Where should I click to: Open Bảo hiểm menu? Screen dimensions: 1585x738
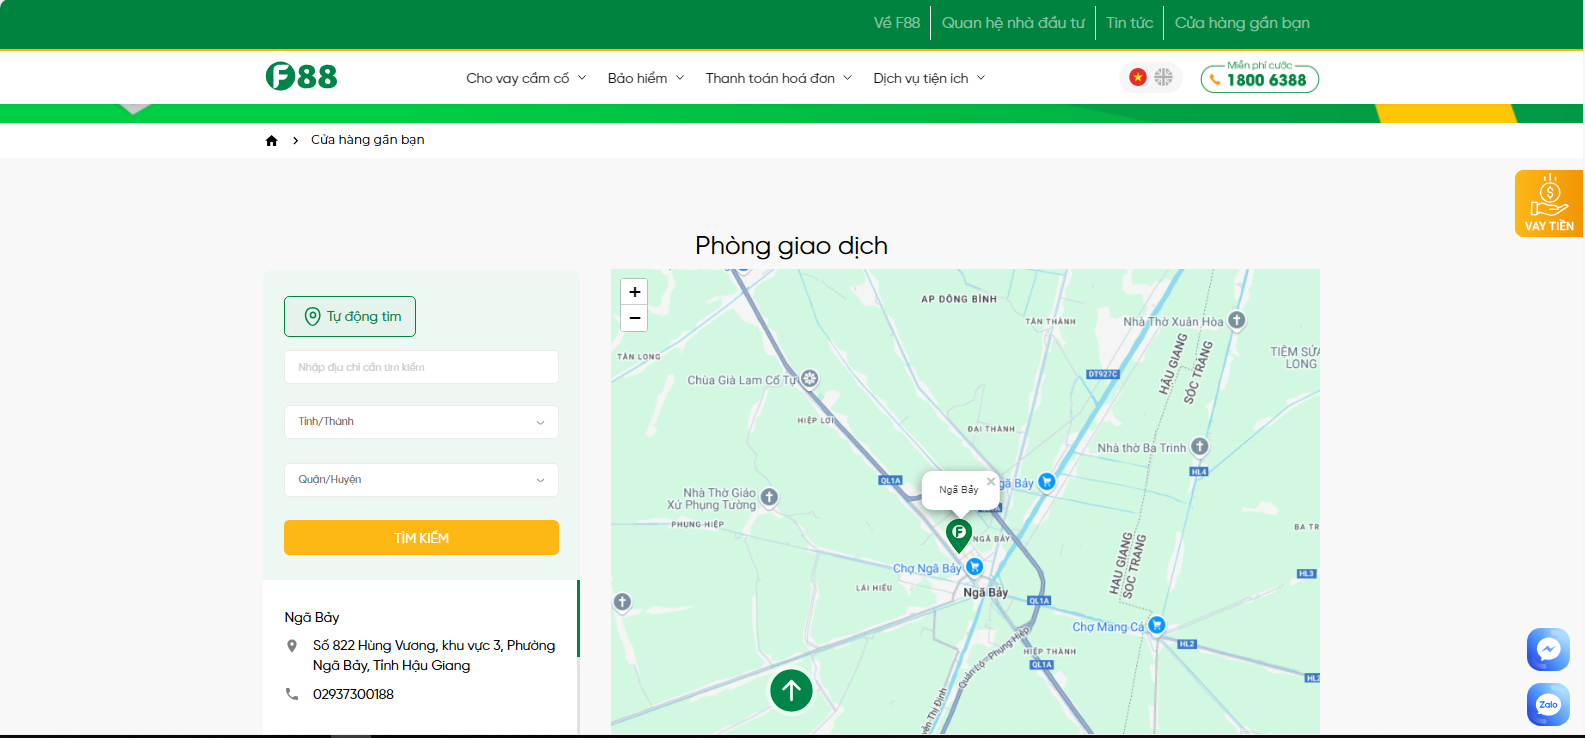(x=646, y=78)
